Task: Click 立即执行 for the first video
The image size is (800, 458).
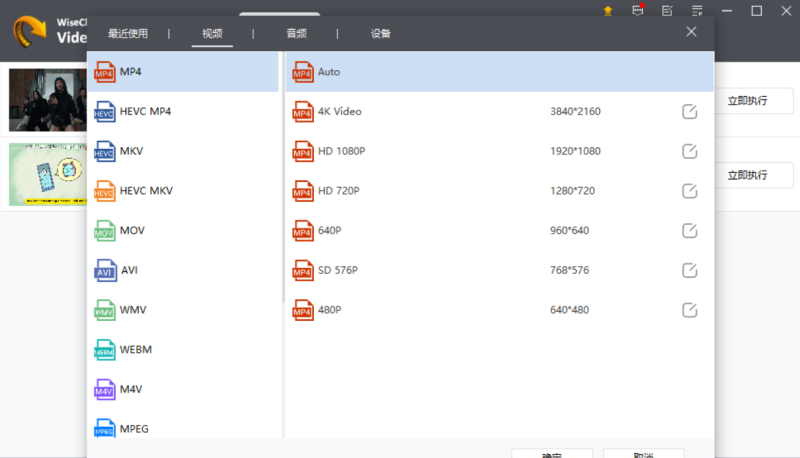Action: click(x=747, y=101)
